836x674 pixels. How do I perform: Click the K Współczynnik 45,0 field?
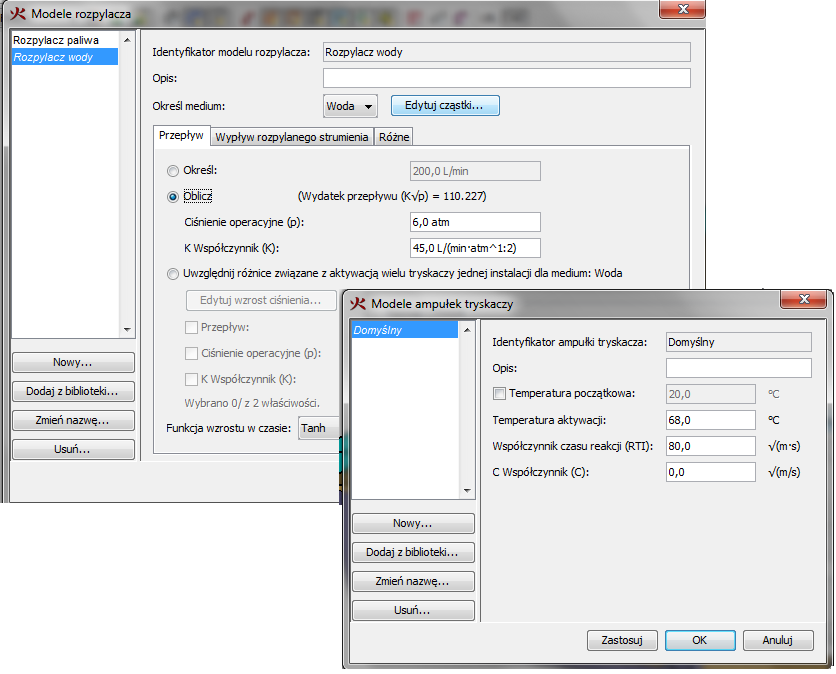475,248
